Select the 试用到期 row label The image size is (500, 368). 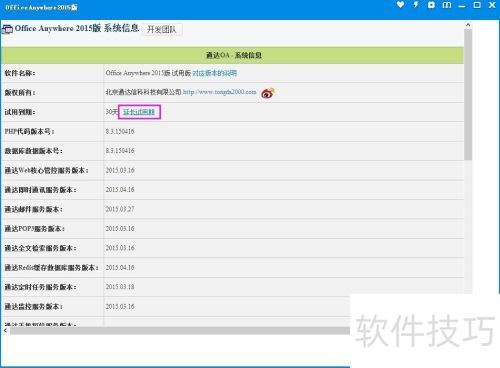coord(20,112)
